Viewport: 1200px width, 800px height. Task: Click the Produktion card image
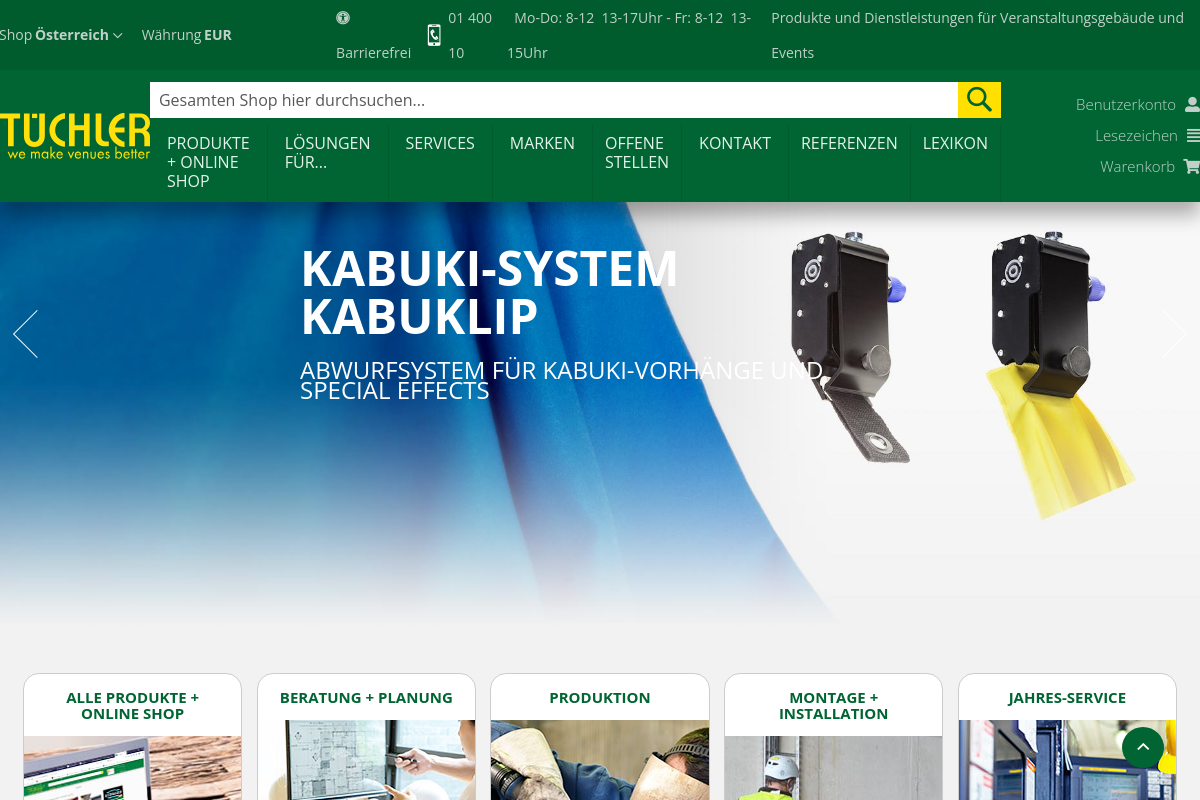[600, 760]
